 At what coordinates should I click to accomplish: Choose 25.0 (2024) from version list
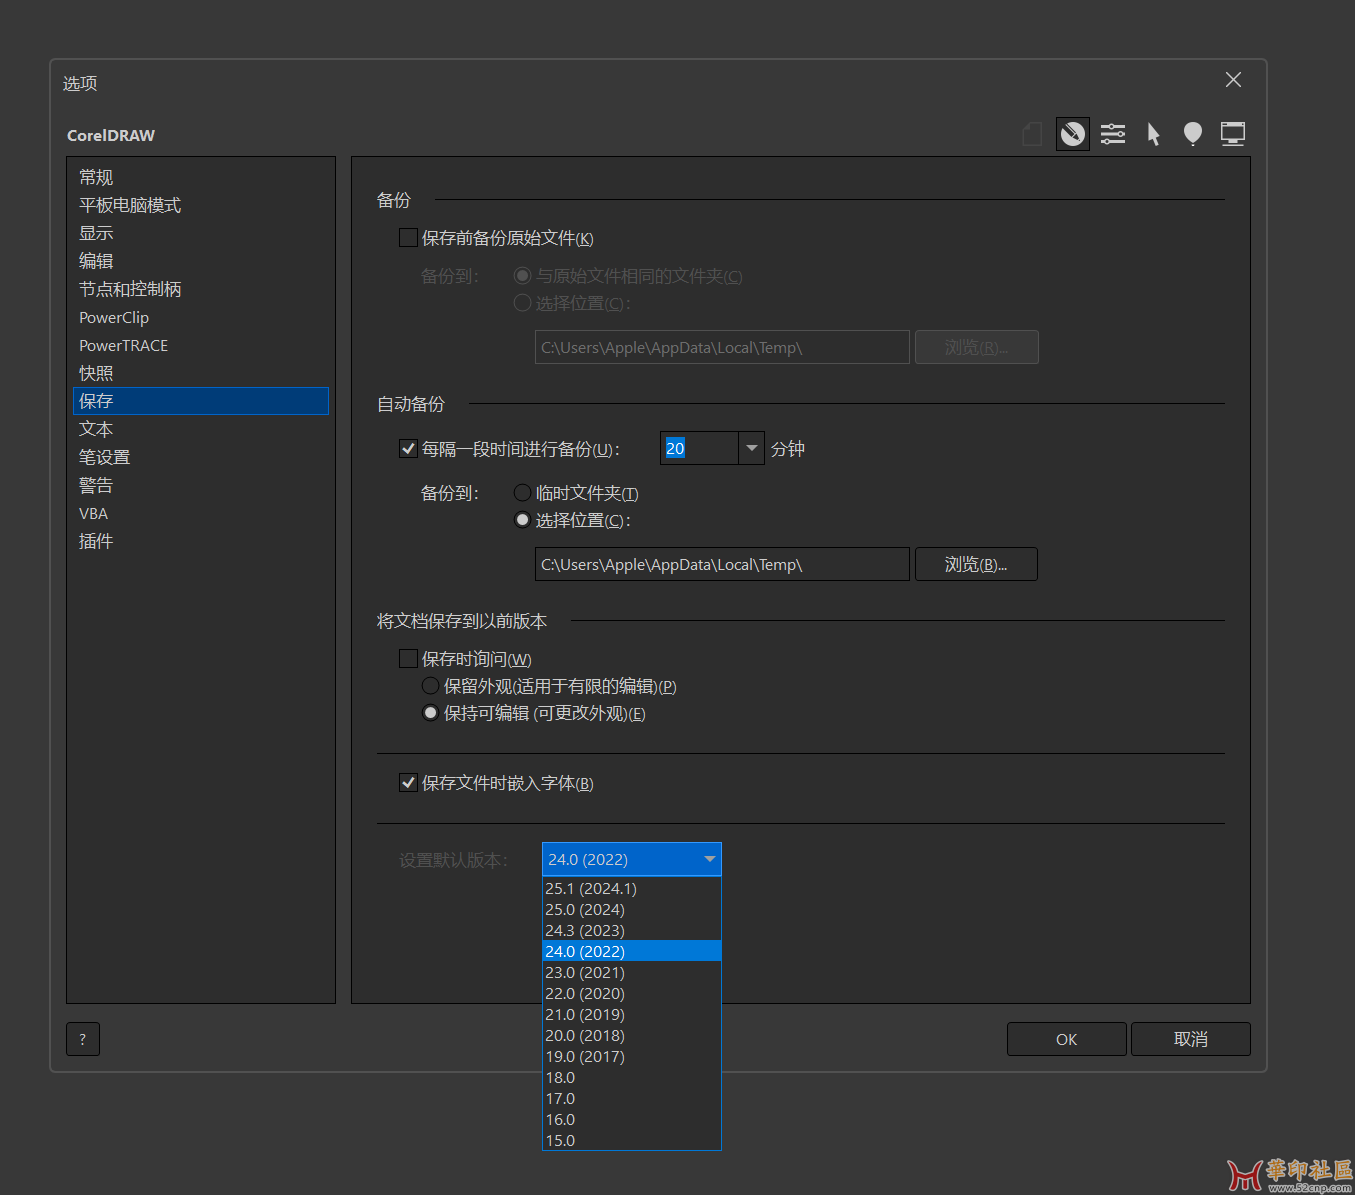tap(632, 910)
